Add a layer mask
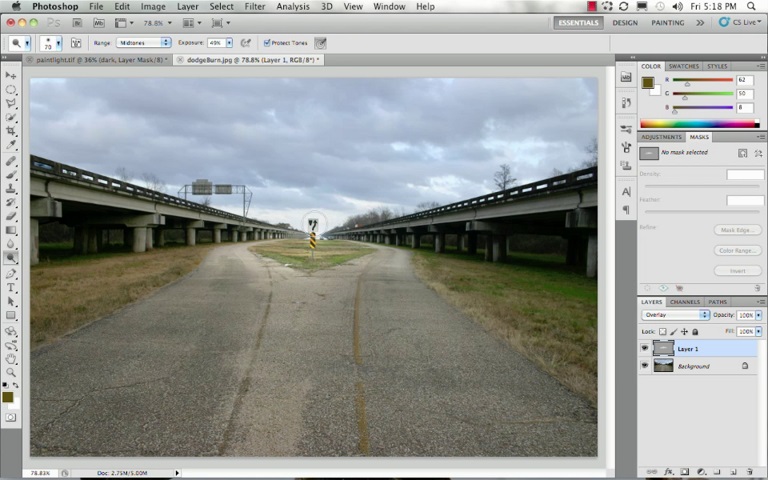This screenshot has width=768, height=480. pyautogui.click(x=685, y=472)
